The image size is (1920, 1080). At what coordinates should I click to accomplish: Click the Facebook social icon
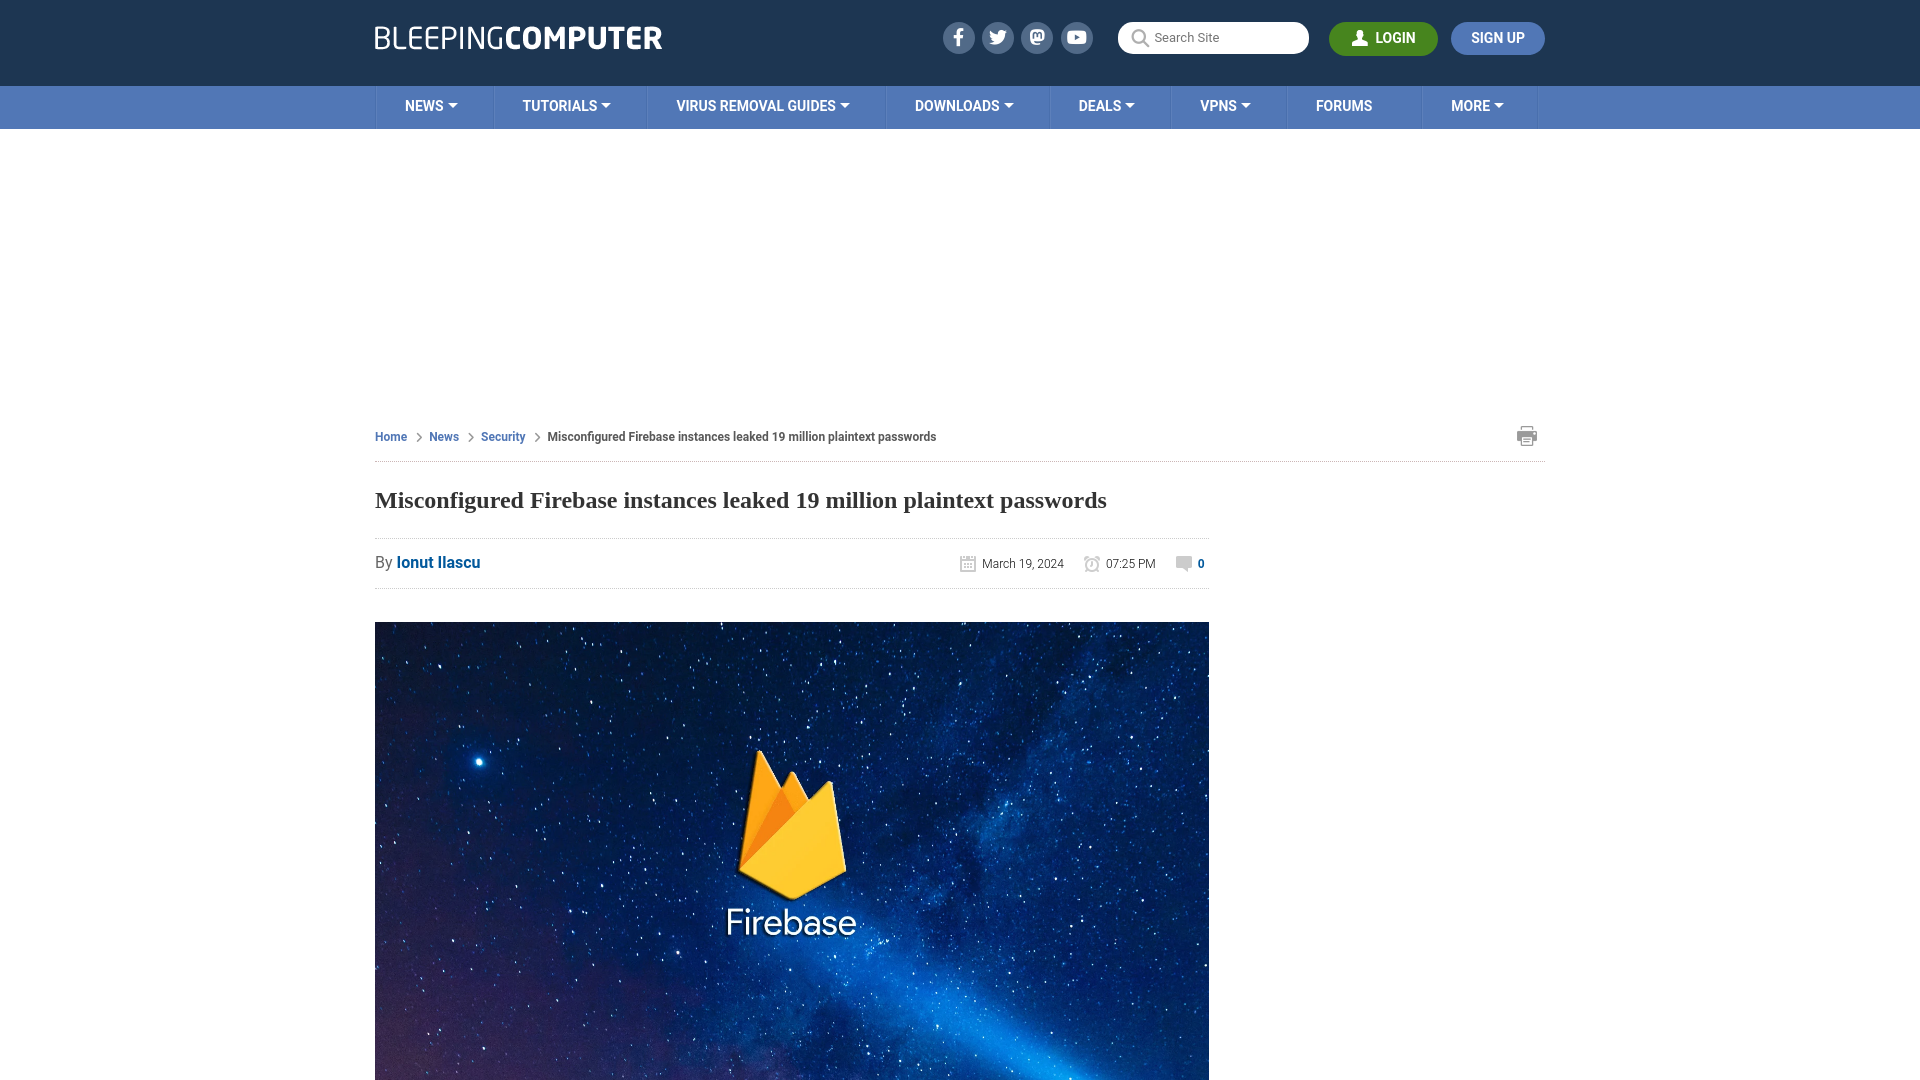coord(957,37)
